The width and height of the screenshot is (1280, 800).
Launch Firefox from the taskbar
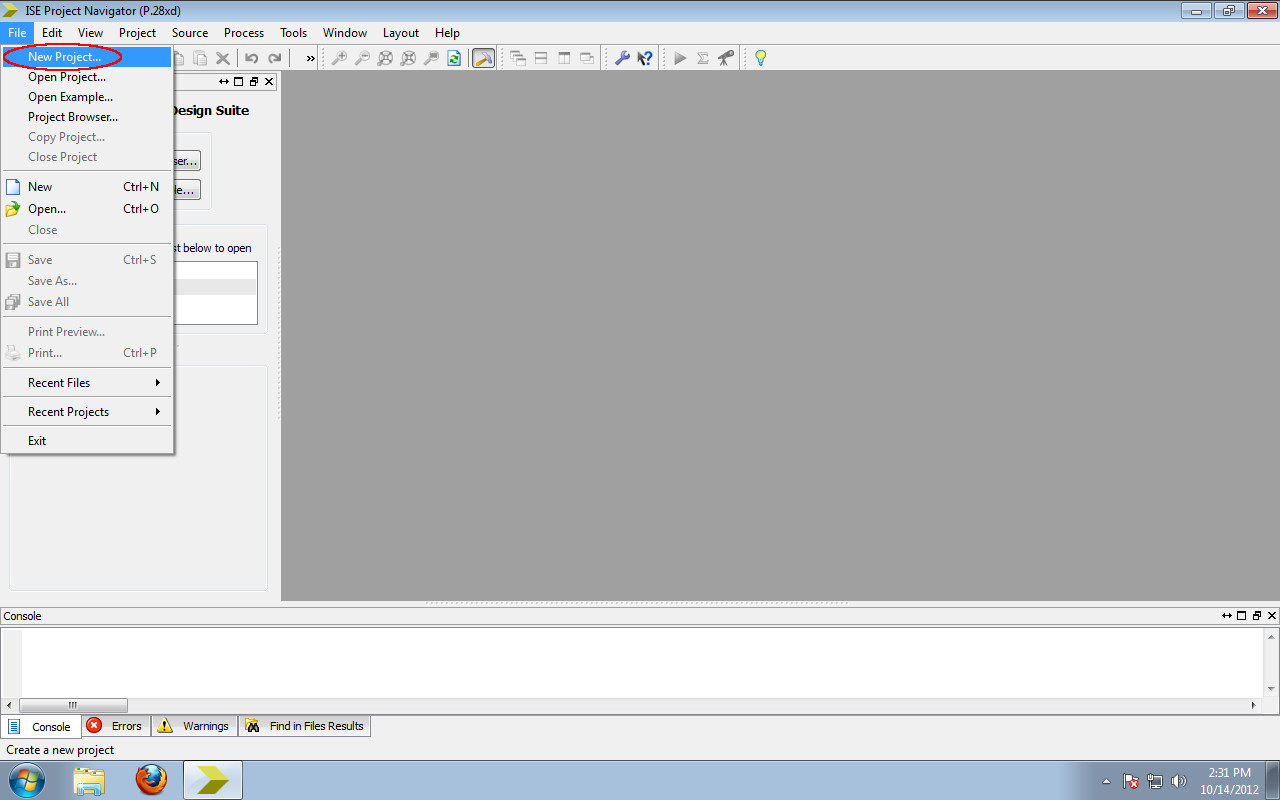click(x=151, y=780)
